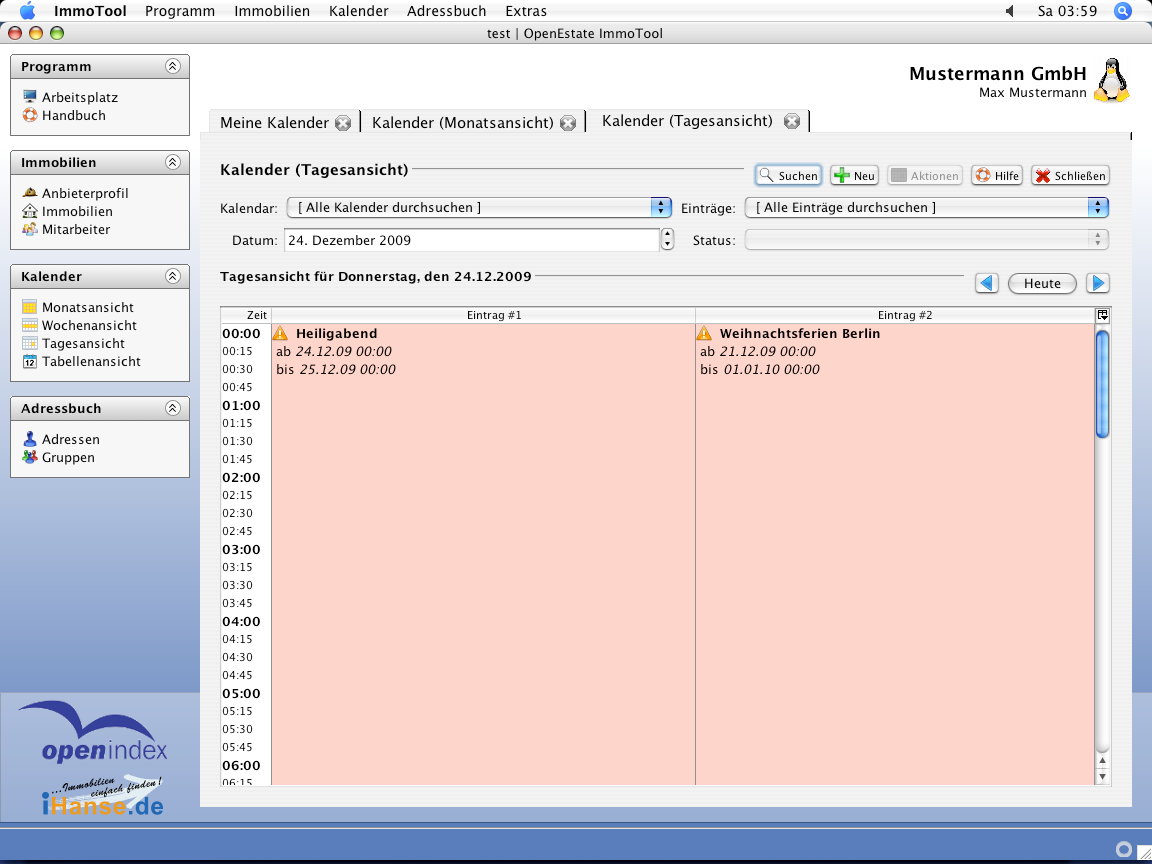Viewport: 1152px width, 864px height.
Task: Collapse the Programm sidebar panel
Action: [x=172, y=66]
